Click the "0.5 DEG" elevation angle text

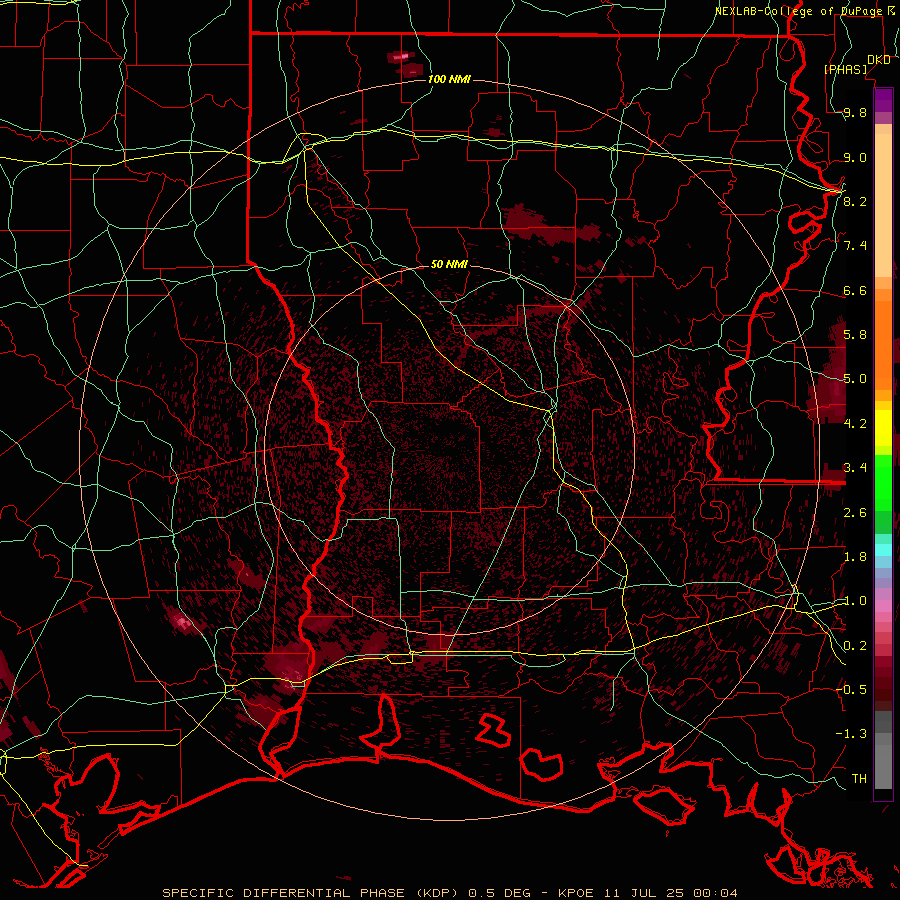click(499, 893)
